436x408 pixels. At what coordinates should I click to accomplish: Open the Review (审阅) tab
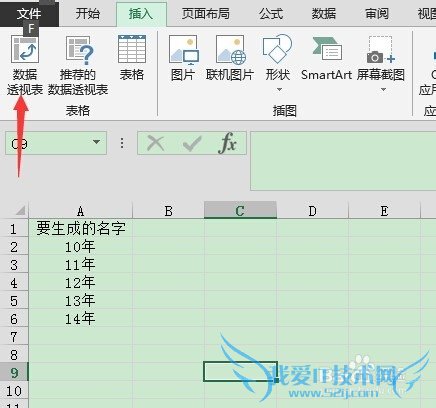pos(377,14)
